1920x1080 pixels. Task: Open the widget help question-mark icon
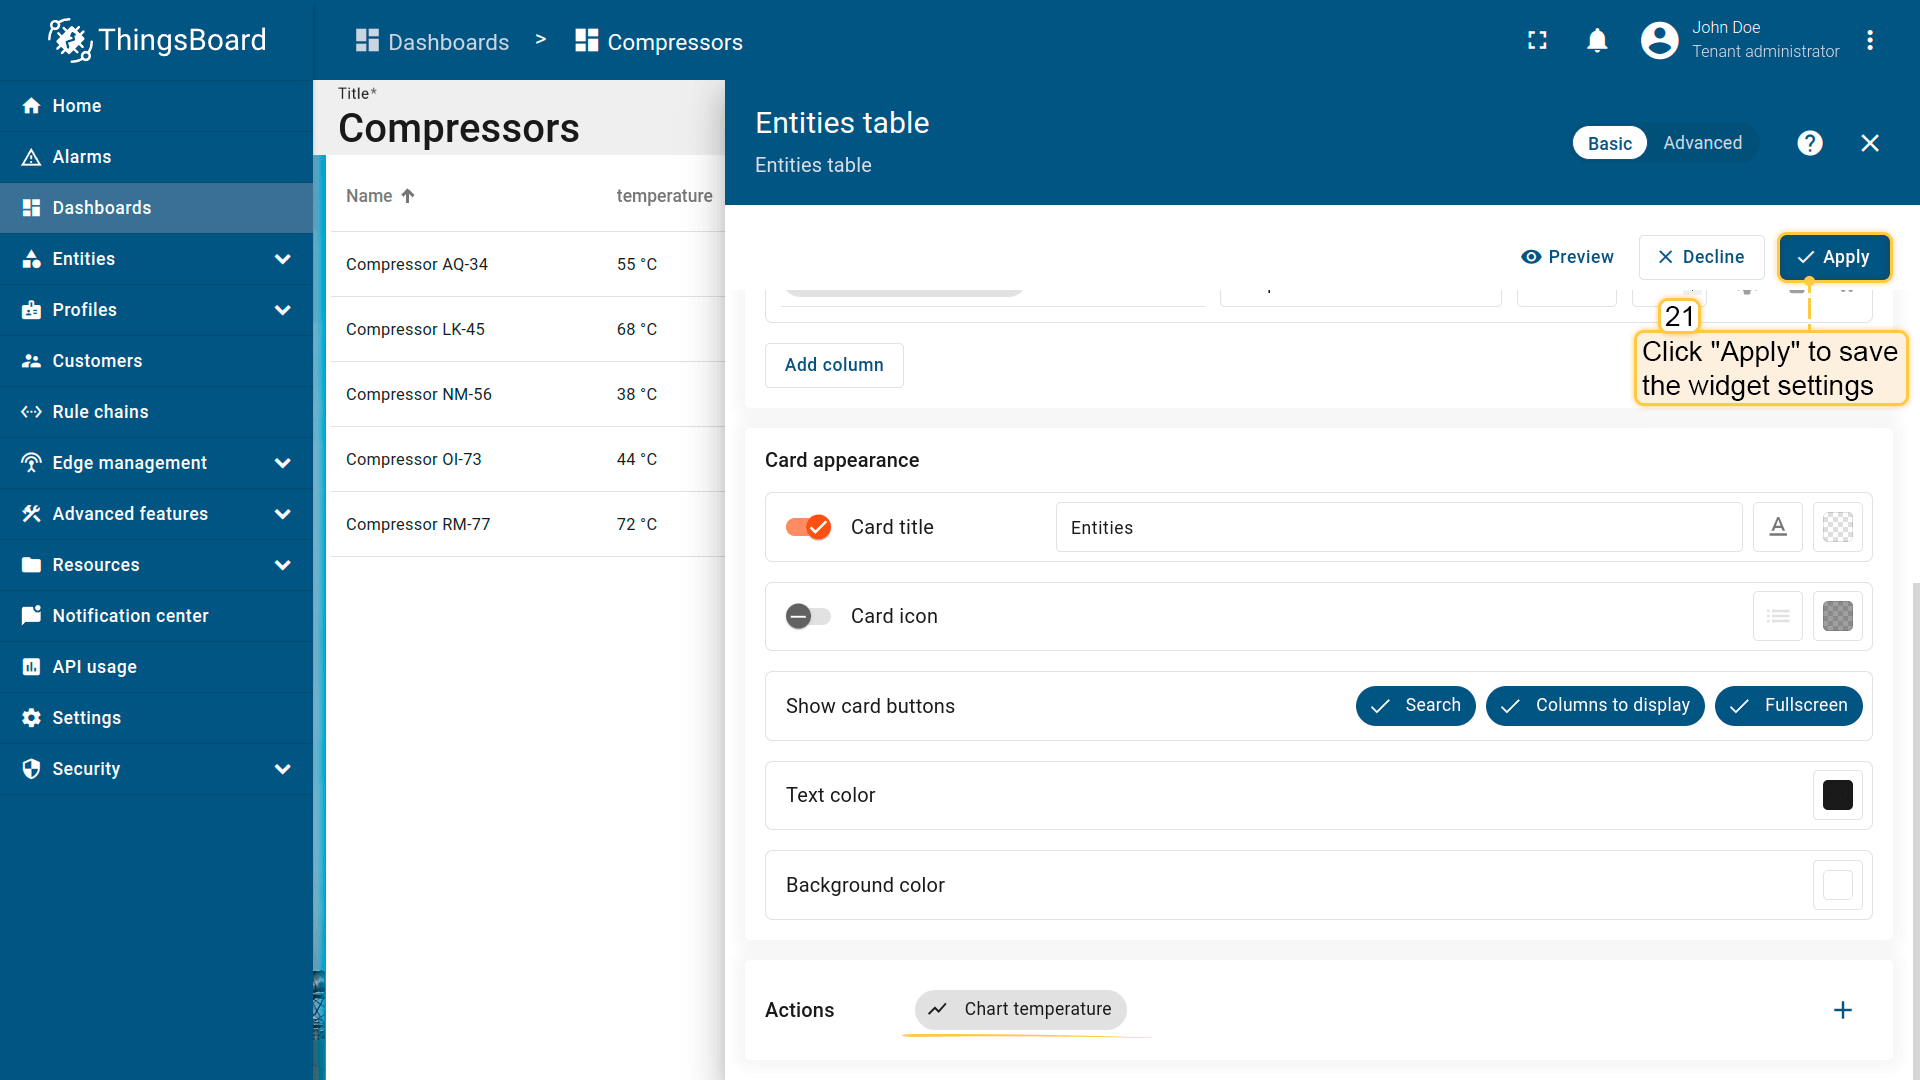1809,143
